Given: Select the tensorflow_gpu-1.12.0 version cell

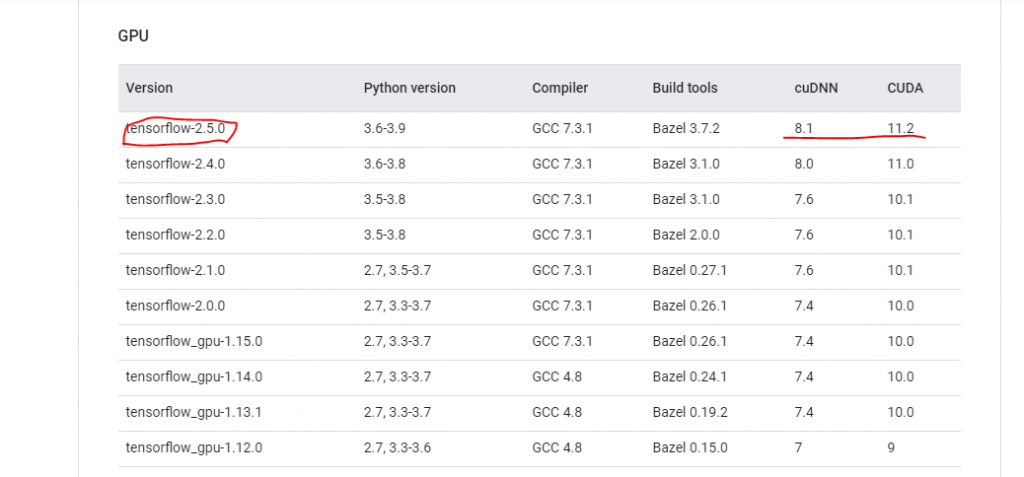Looking at the screenshot, I should coord(194,448).
